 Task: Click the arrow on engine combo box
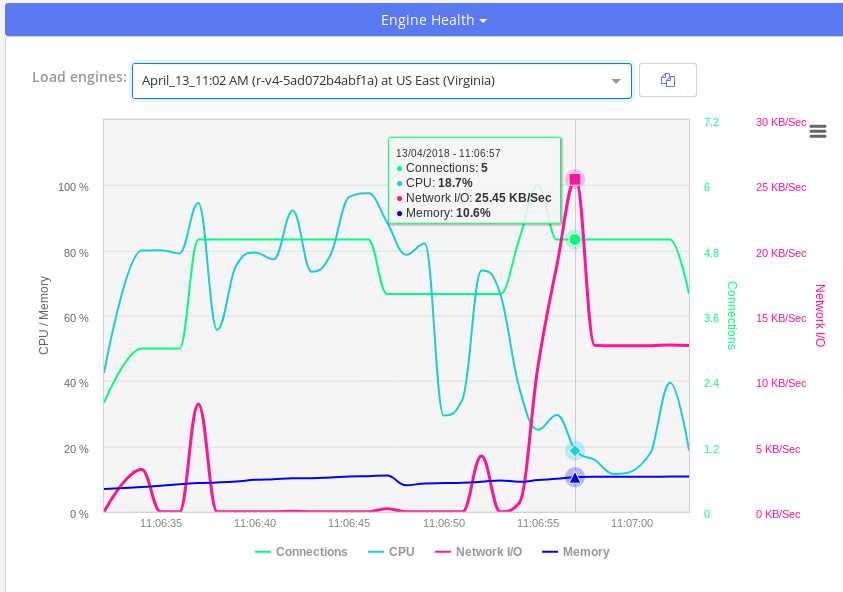point(616,81)
